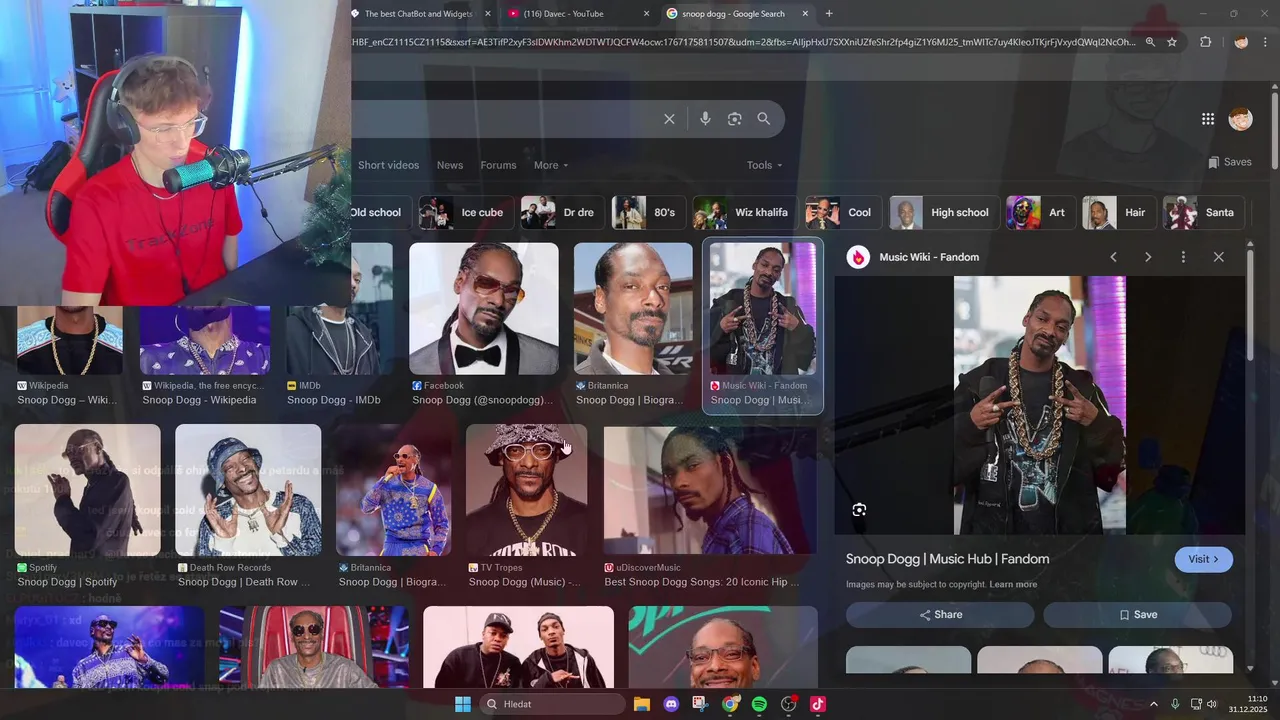The image size is (1280, 720).
Task: Open Google Lens search by image
Action: tap(735, 119)
